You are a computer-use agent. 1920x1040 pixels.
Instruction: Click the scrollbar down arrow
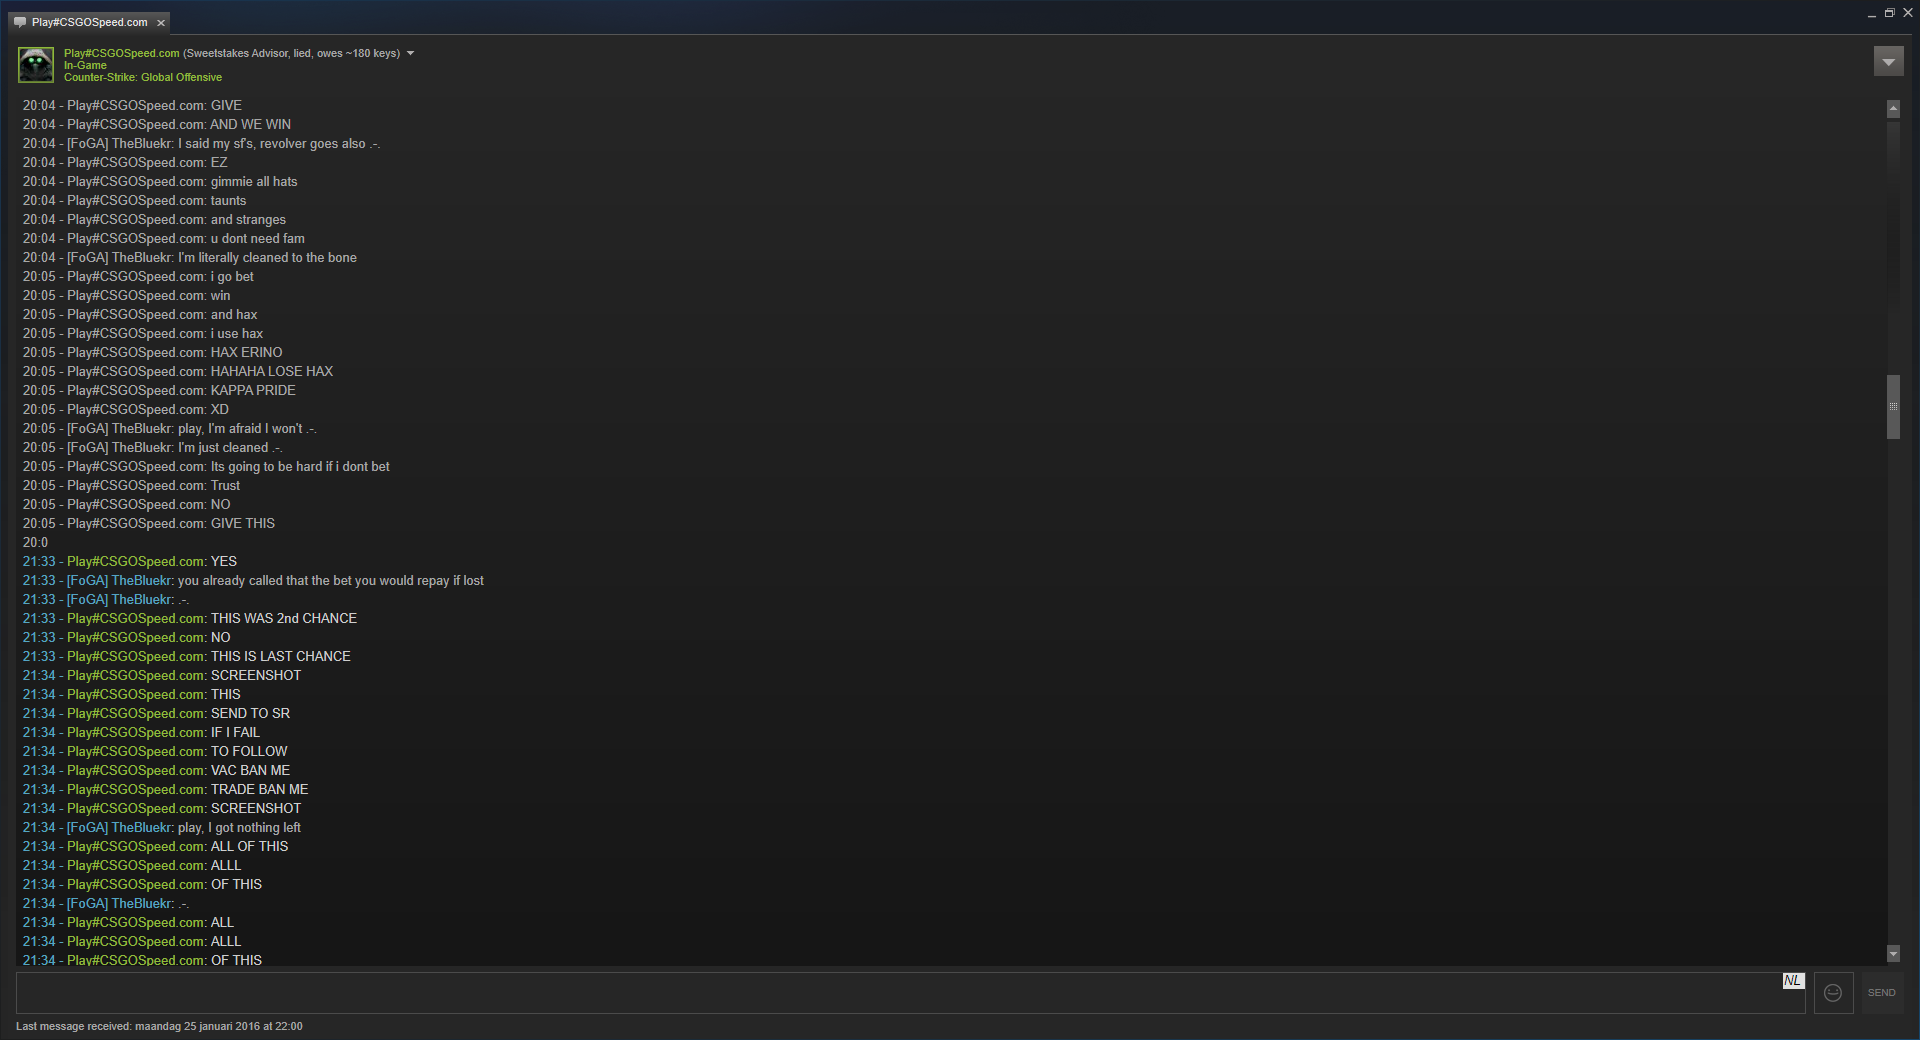pyautogui.click(x=1893, y=954)
